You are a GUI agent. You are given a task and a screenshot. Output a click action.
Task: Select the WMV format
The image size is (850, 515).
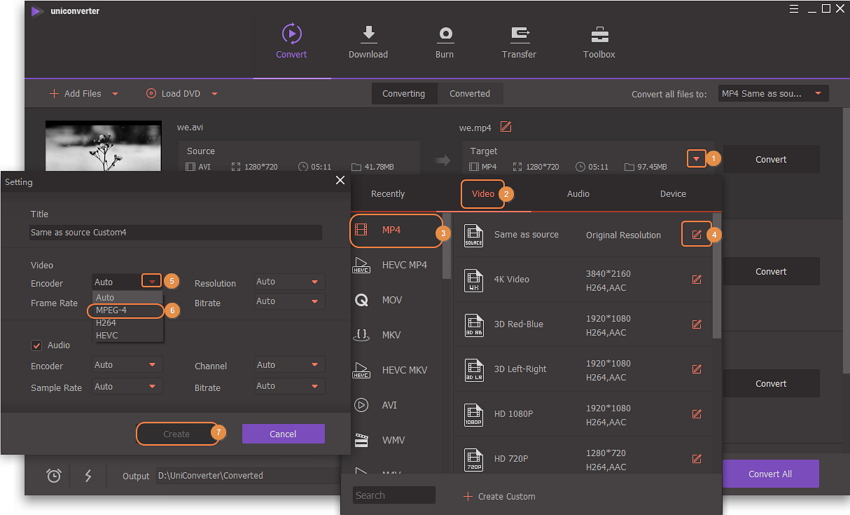tap(397, 440)
